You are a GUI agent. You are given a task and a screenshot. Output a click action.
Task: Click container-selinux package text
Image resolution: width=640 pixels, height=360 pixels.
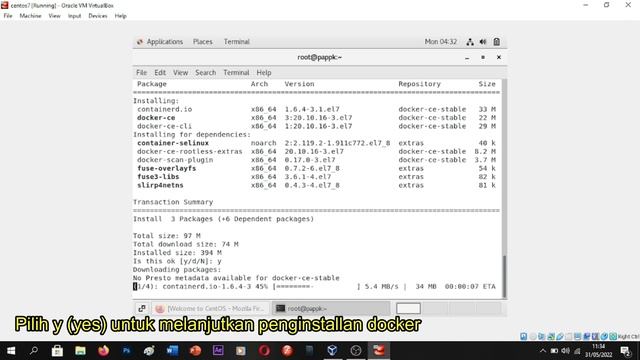(173, 143)
